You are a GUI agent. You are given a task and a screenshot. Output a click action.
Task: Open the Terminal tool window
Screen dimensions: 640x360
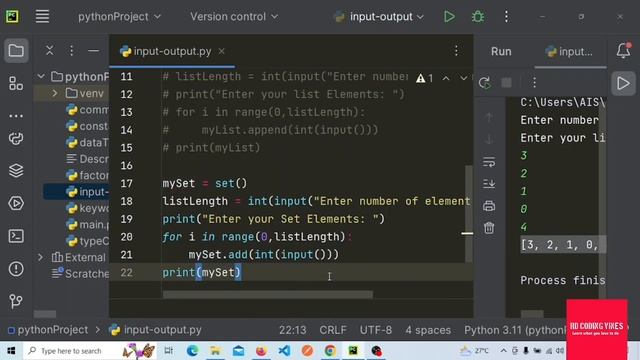click(16, 236)
